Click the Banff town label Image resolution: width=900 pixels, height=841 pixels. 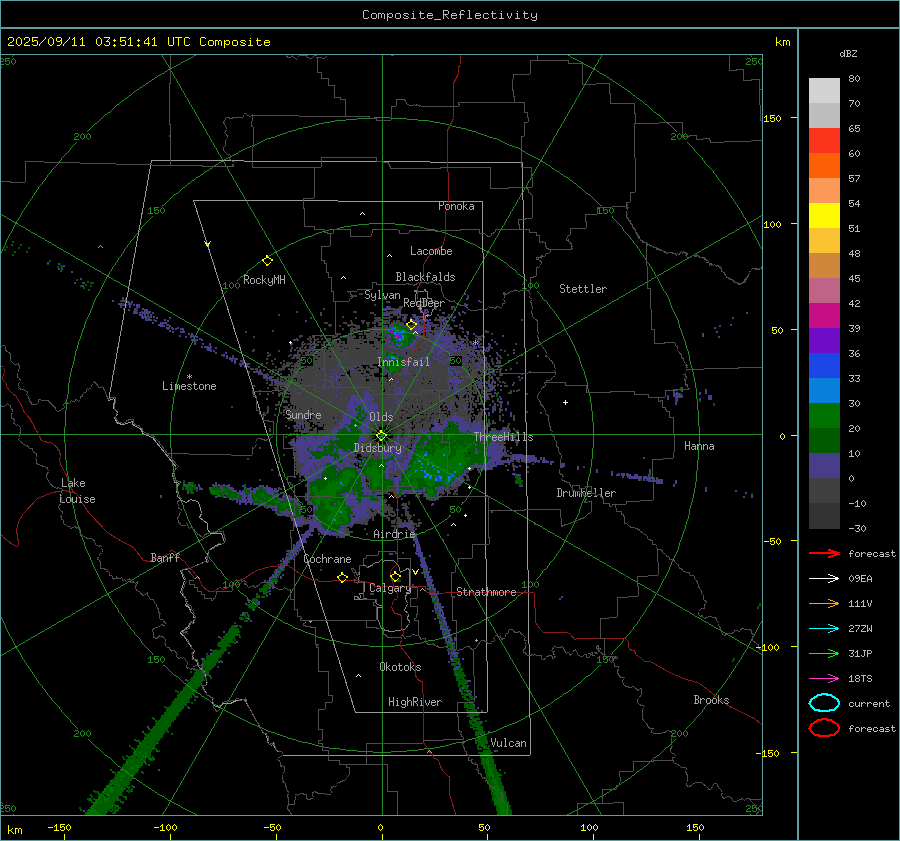[165, 558]
